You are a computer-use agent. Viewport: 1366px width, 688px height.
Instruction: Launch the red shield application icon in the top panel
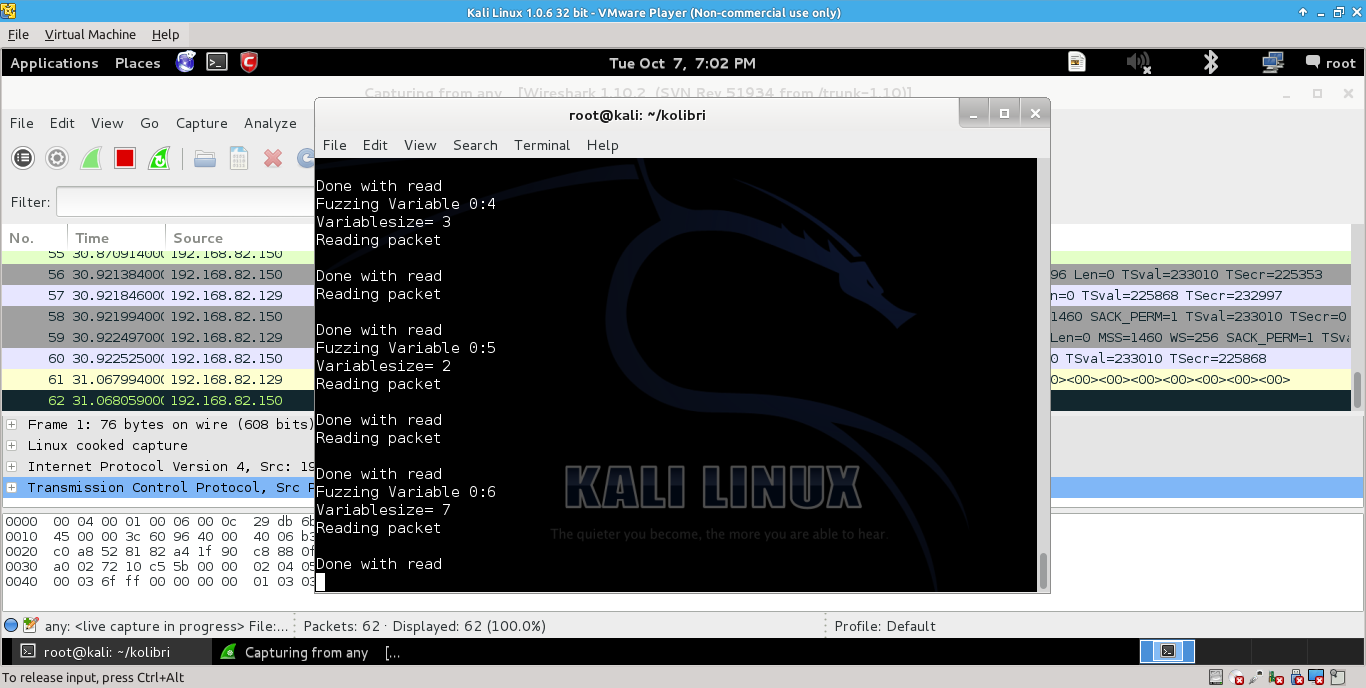coord(249,62)
